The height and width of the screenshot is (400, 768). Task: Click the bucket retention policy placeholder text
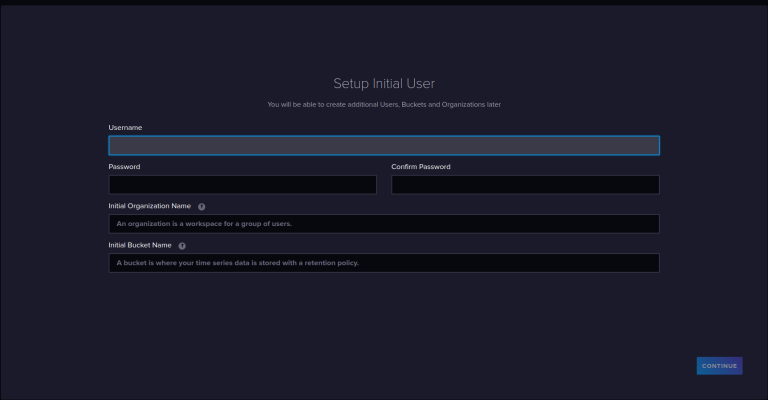click(x=237, y=263)
